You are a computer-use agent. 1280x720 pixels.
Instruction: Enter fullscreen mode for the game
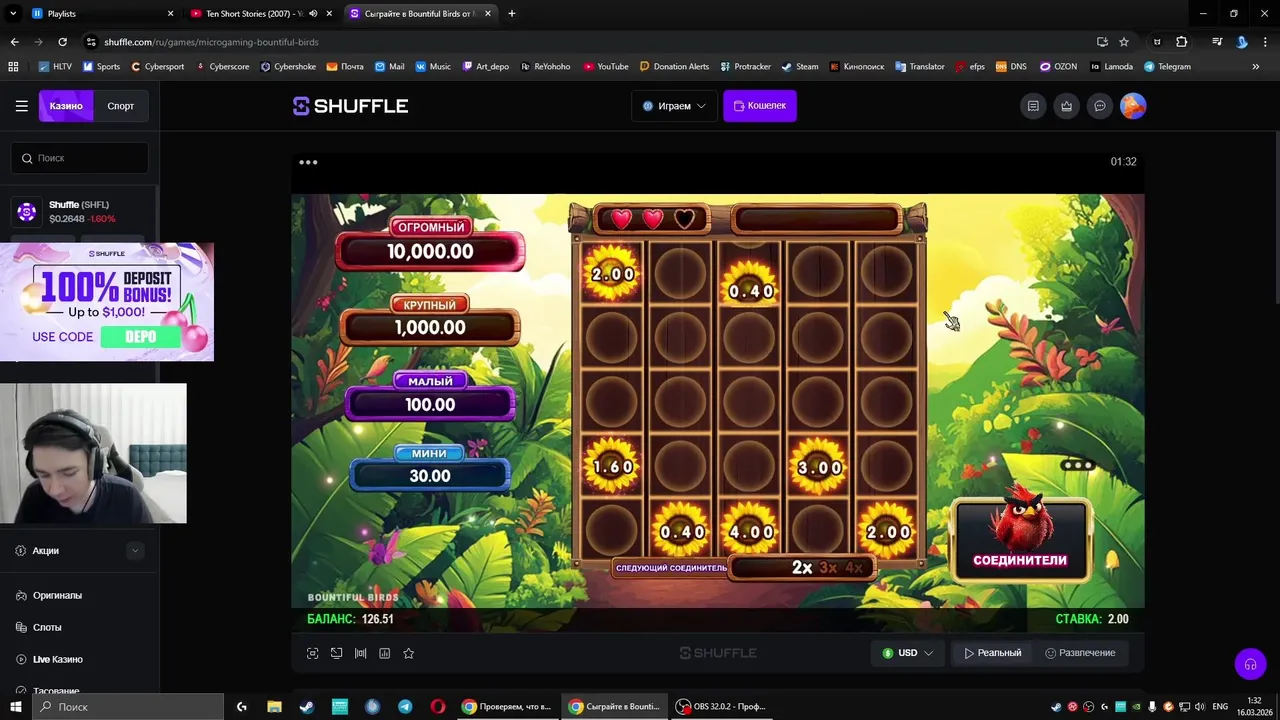(312, 653)
